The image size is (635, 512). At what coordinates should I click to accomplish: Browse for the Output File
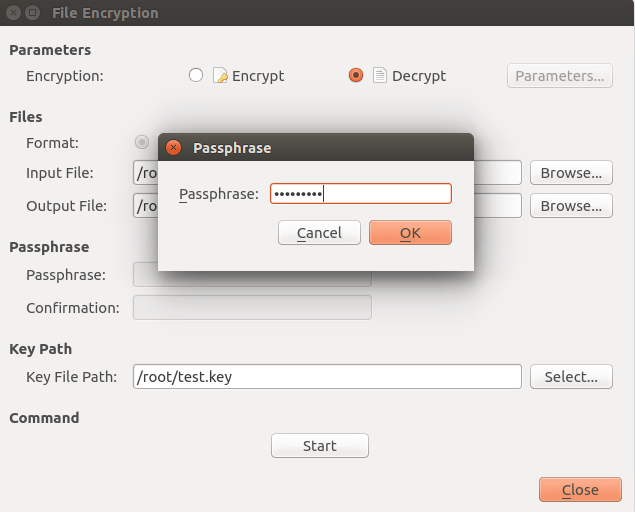click(571, 206)
